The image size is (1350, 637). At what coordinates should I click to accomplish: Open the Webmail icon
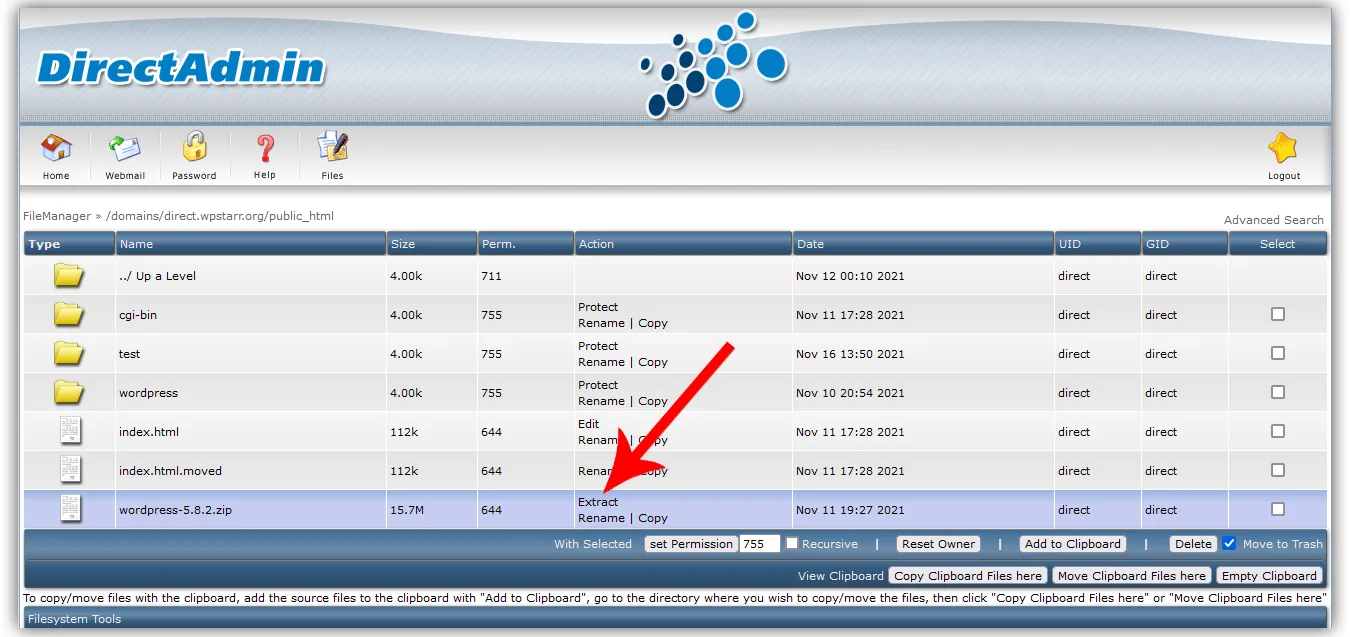pyautogui.click(x=125, y=149)
